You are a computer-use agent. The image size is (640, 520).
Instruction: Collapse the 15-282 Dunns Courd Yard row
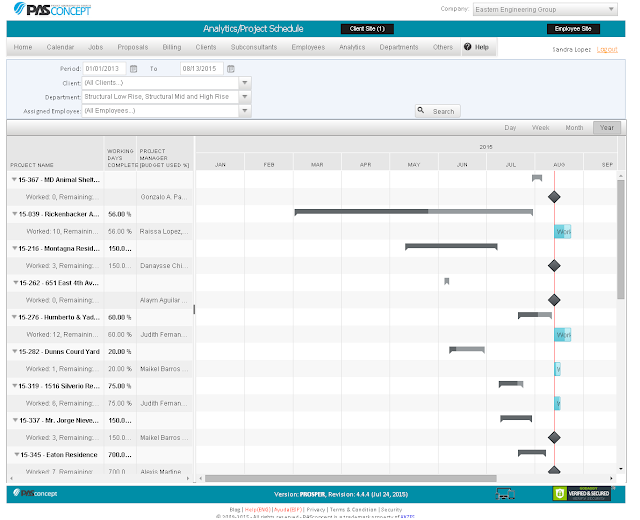(x=14, y=351)
